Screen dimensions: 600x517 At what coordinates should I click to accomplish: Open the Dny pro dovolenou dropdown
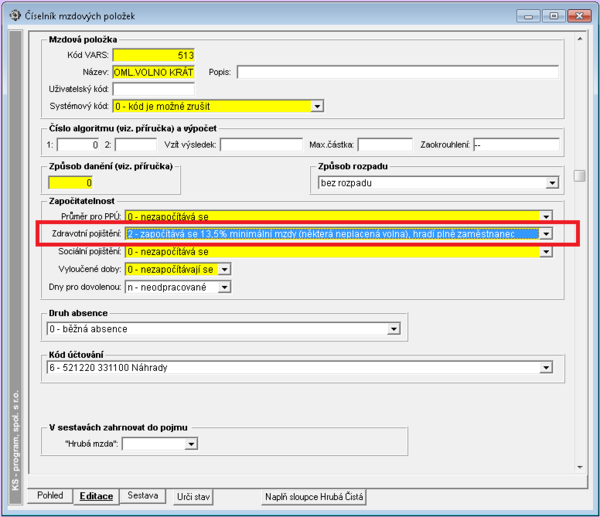[225, 287]
